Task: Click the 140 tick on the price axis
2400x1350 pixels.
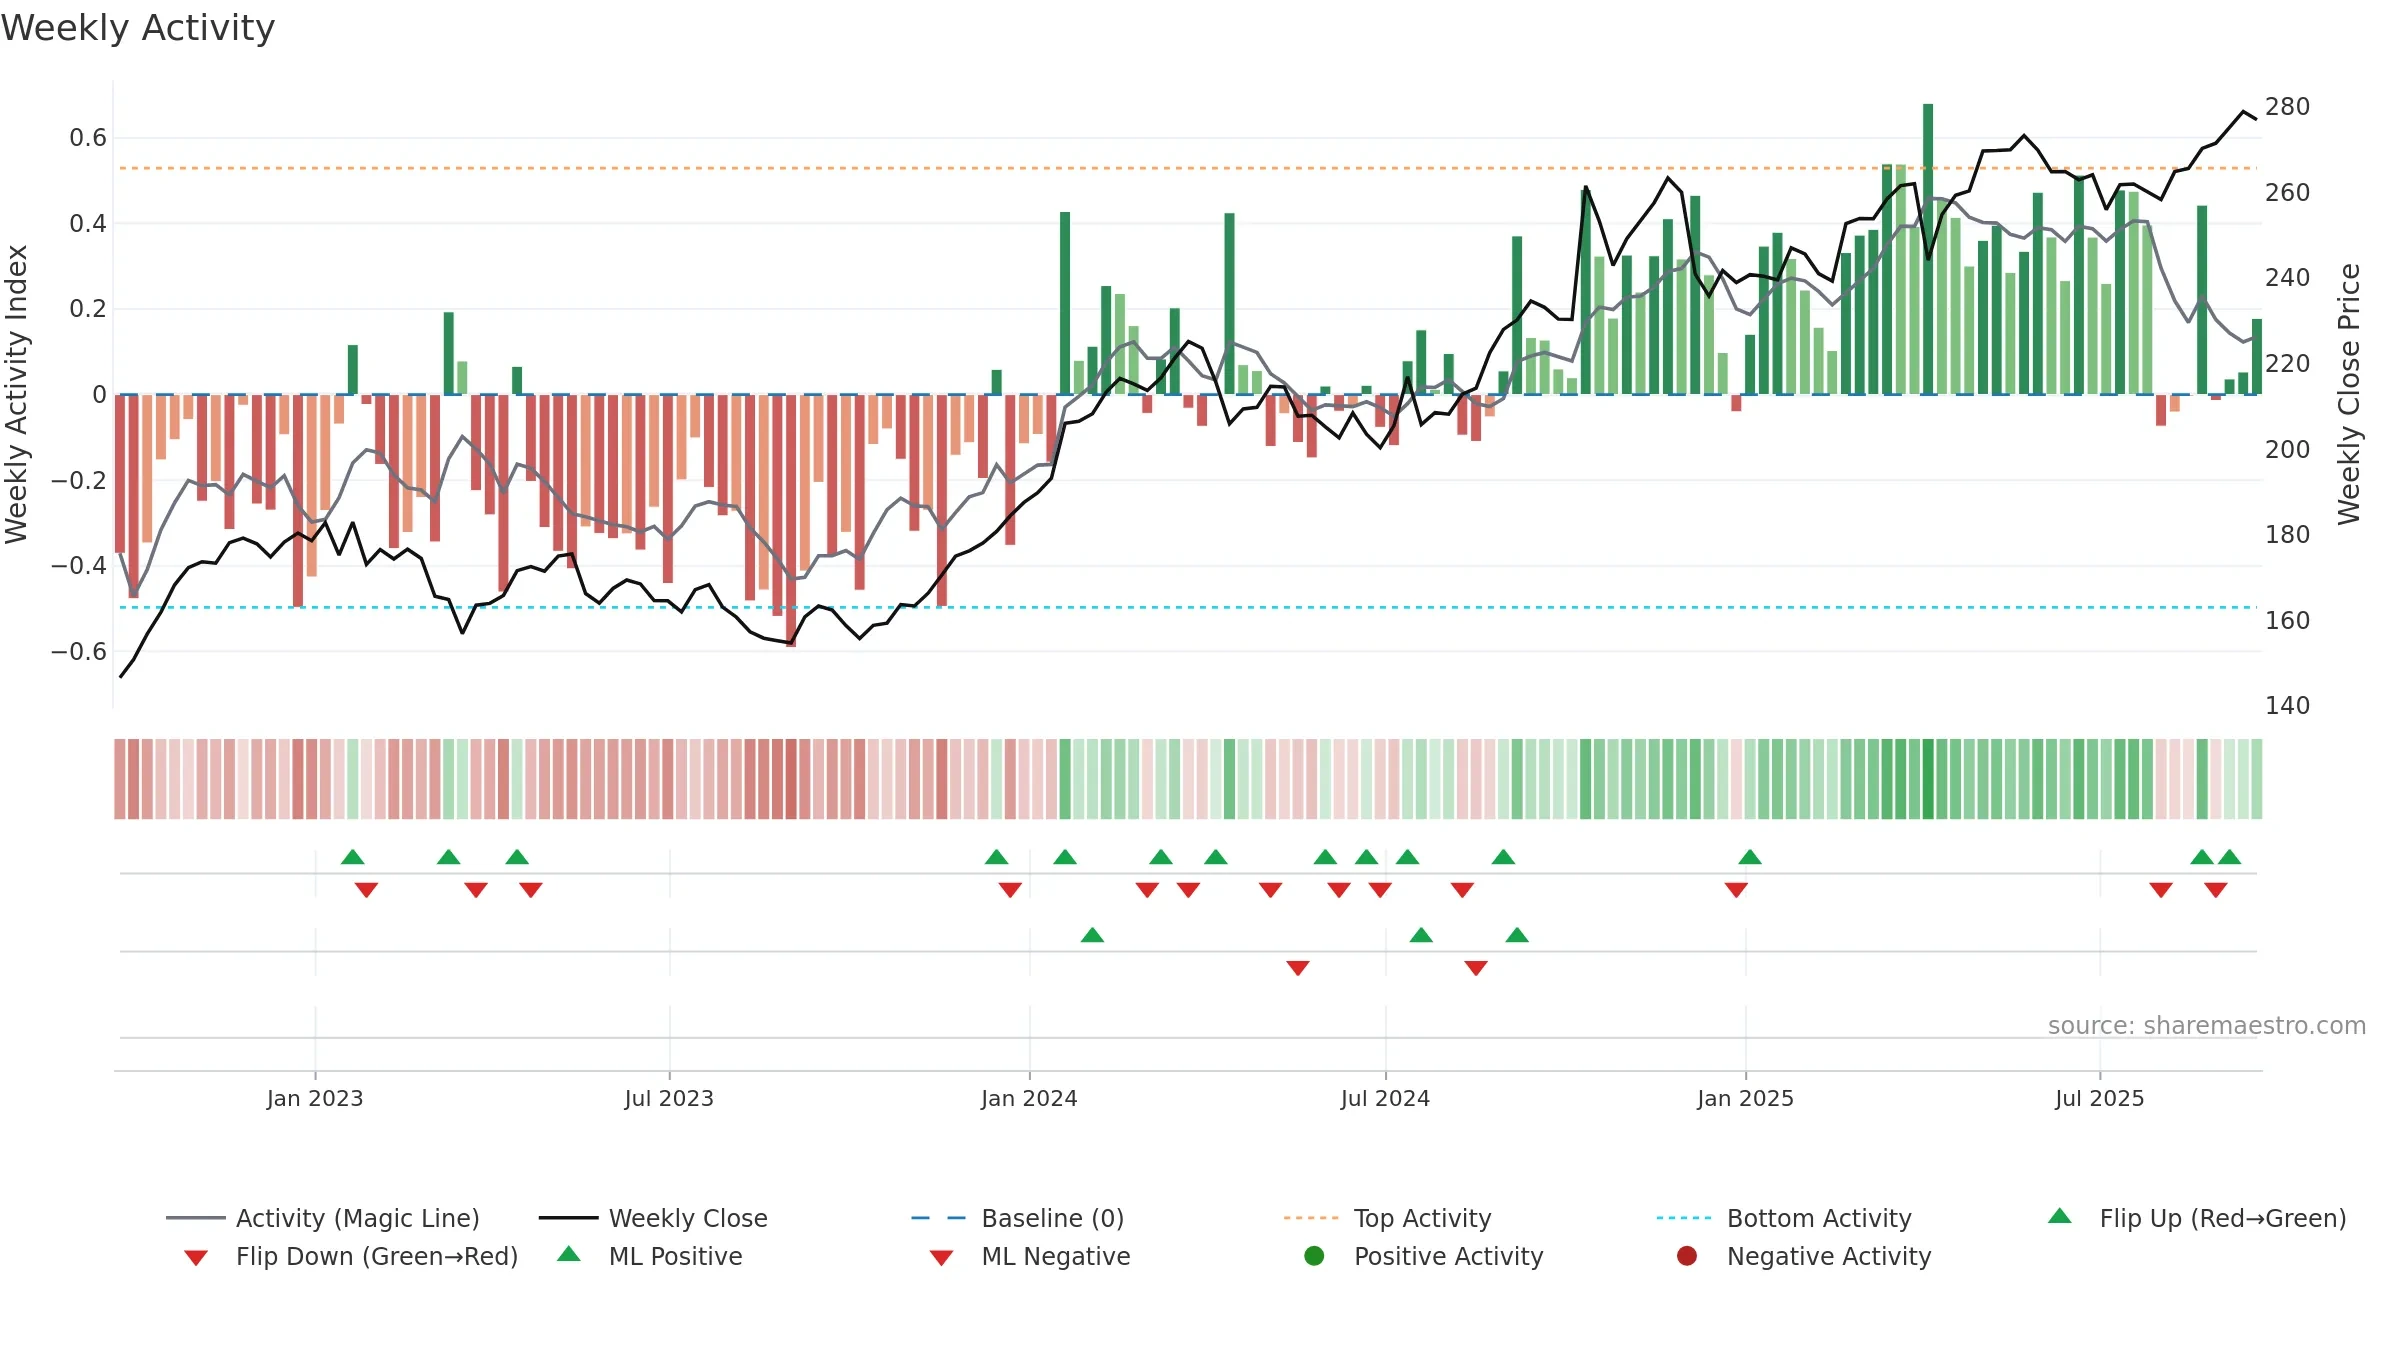Action: click(2288, 706)
